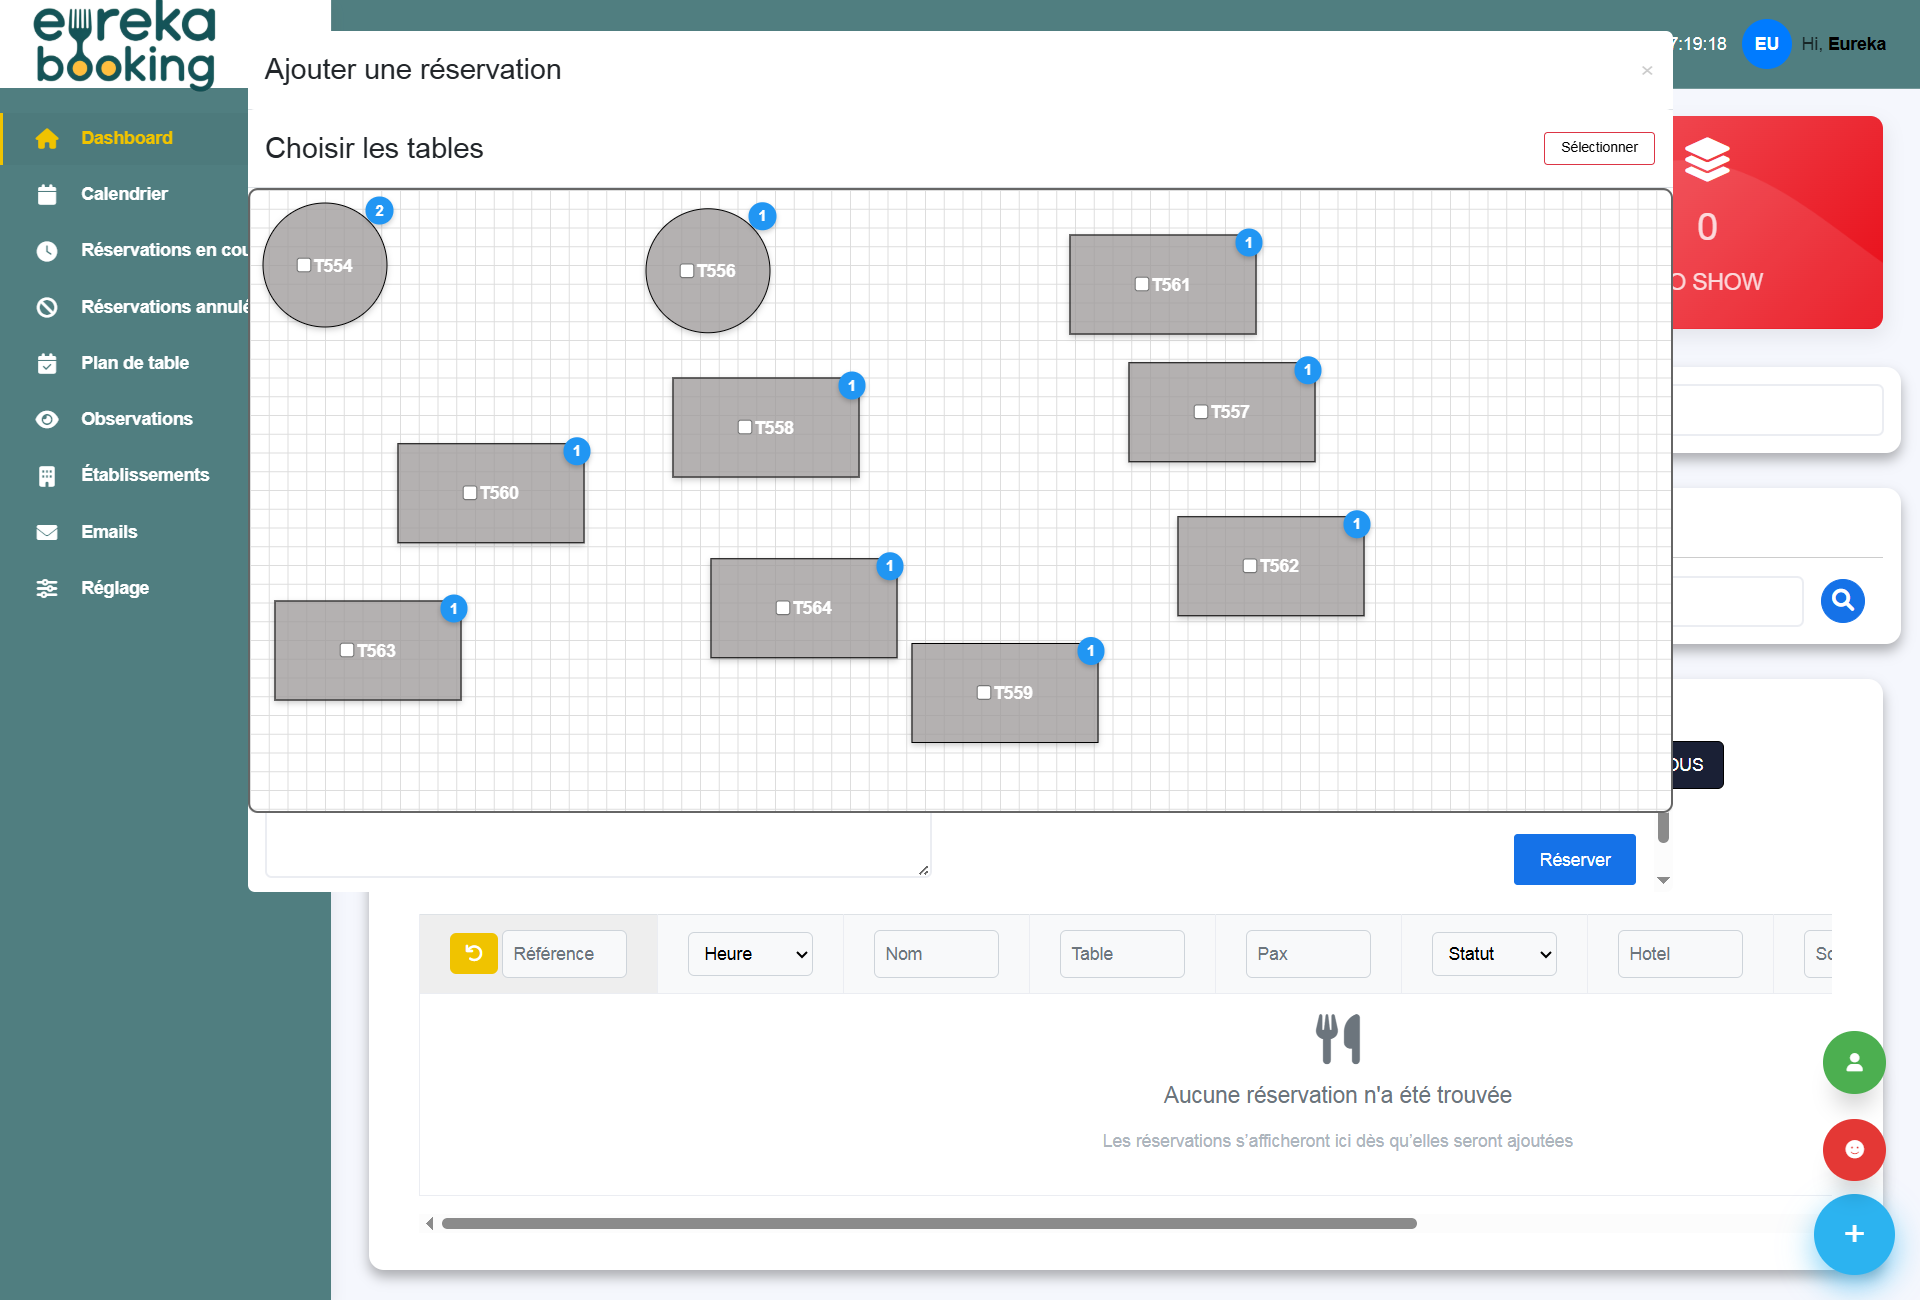Click the yellow reset filter icon

pyautogui.click(x=473, y=953)
